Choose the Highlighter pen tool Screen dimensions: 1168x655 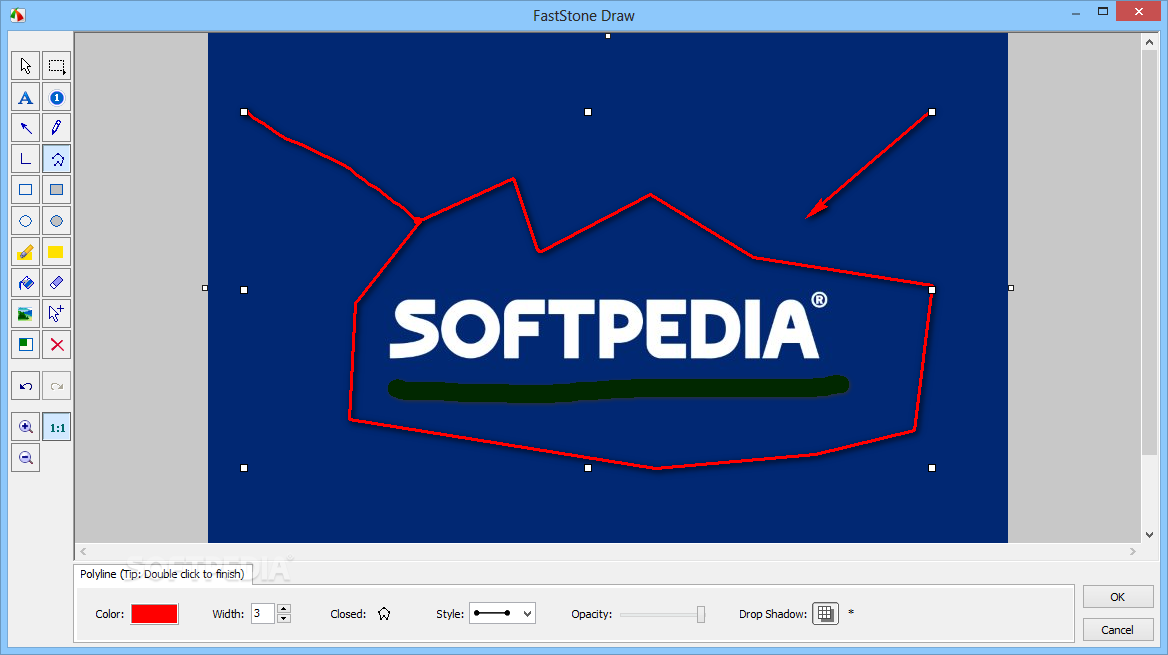[25, 252]
